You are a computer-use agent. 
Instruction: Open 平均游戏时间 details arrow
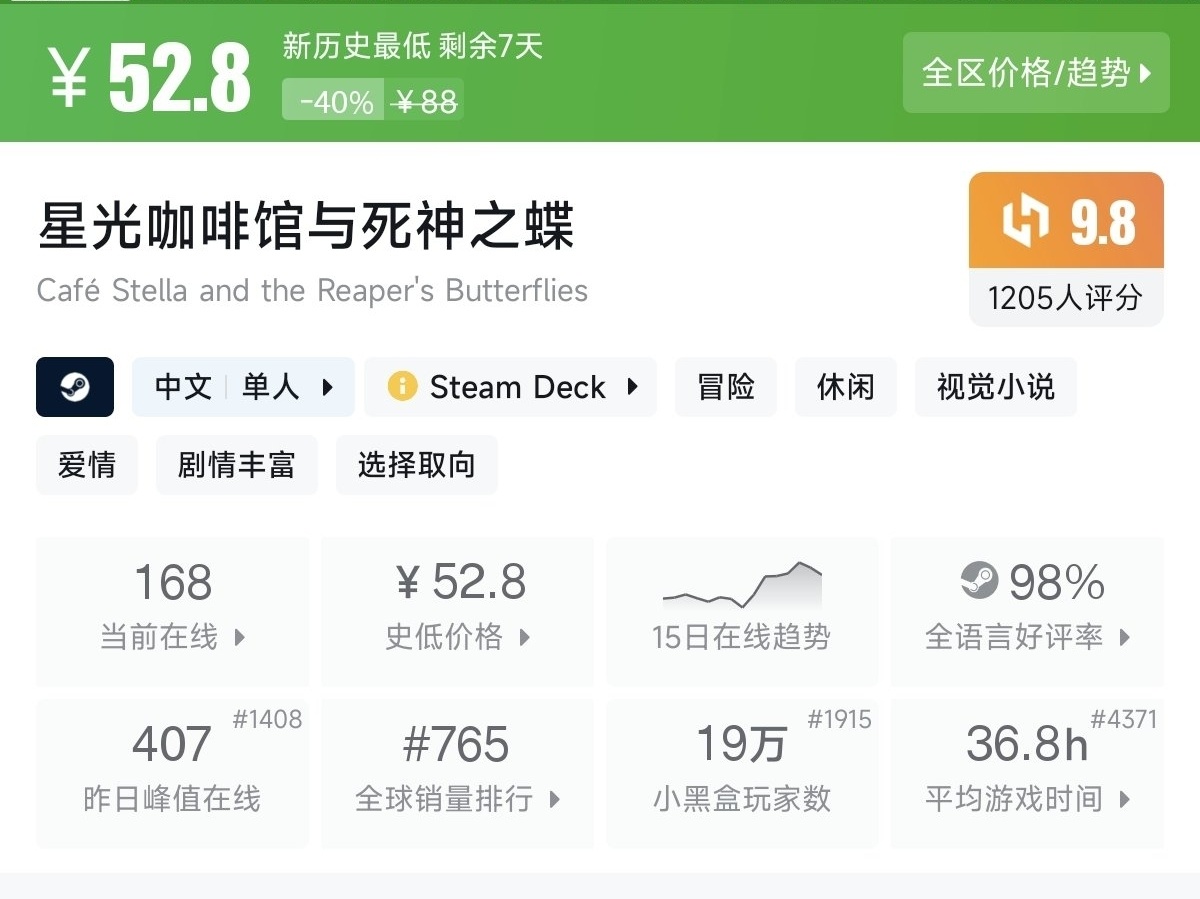(x=1125, y=799)
